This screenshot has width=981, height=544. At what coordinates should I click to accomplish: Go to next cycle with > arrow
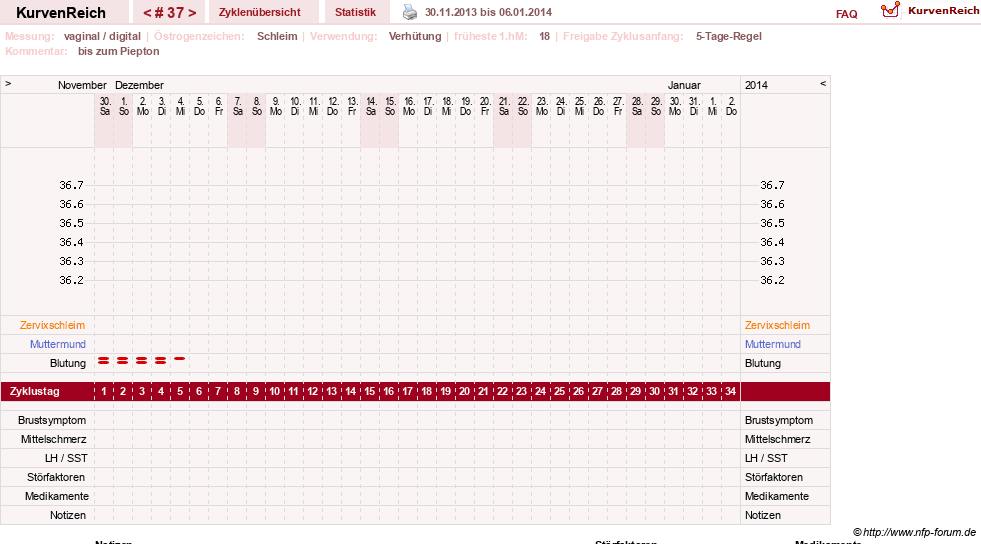point(192,13)
